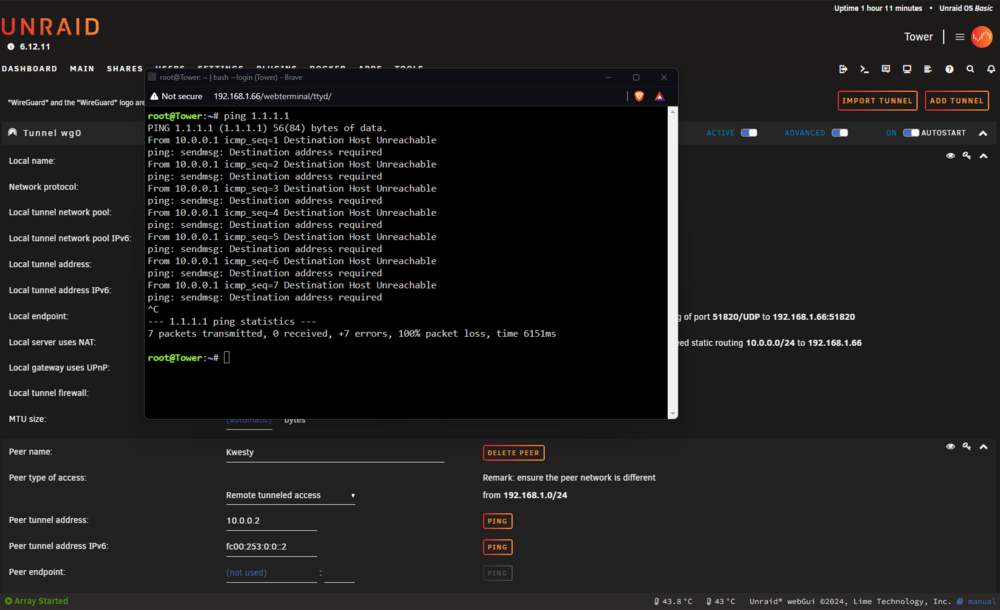Open the SHARES menu tab

(124, 69)
